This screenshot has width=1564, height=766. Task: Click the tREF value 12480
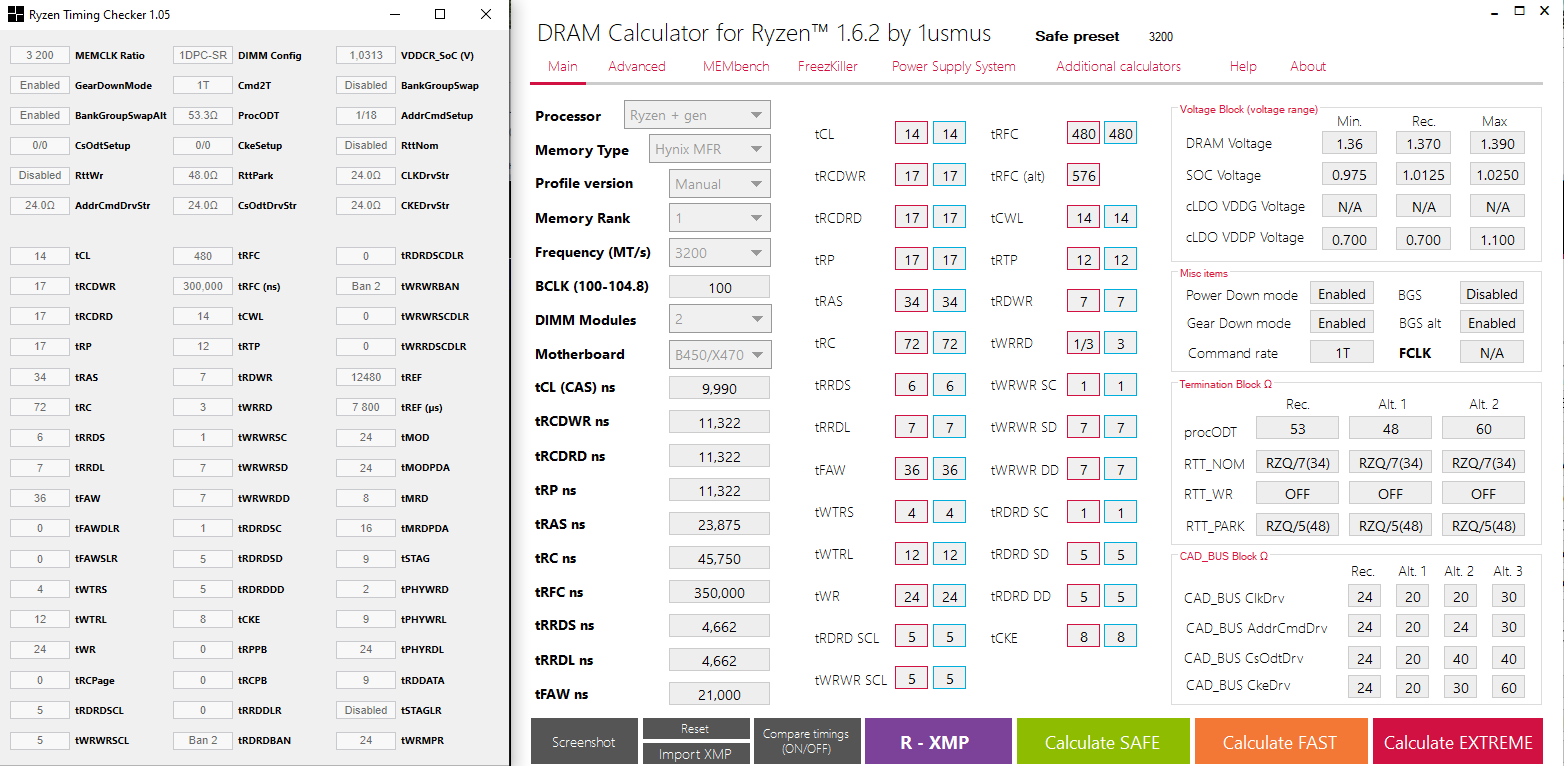pyautogui.click(x=366, y=377)
